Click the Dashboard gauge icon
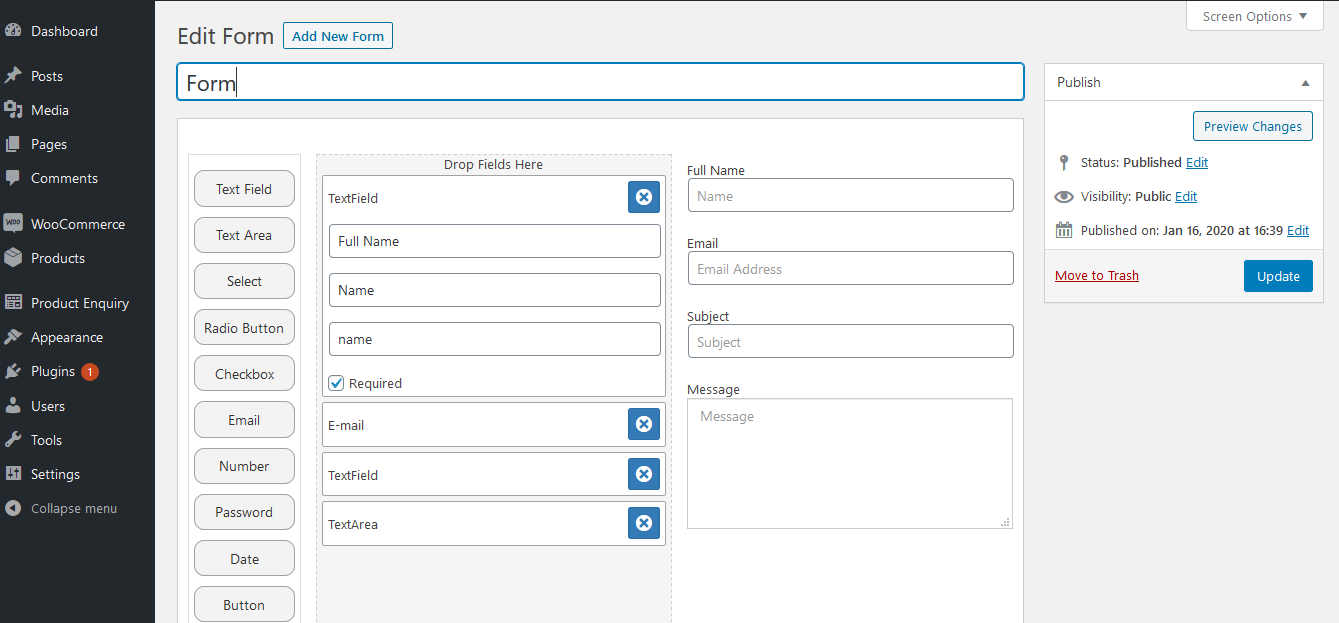 click(x=13, y=31)
